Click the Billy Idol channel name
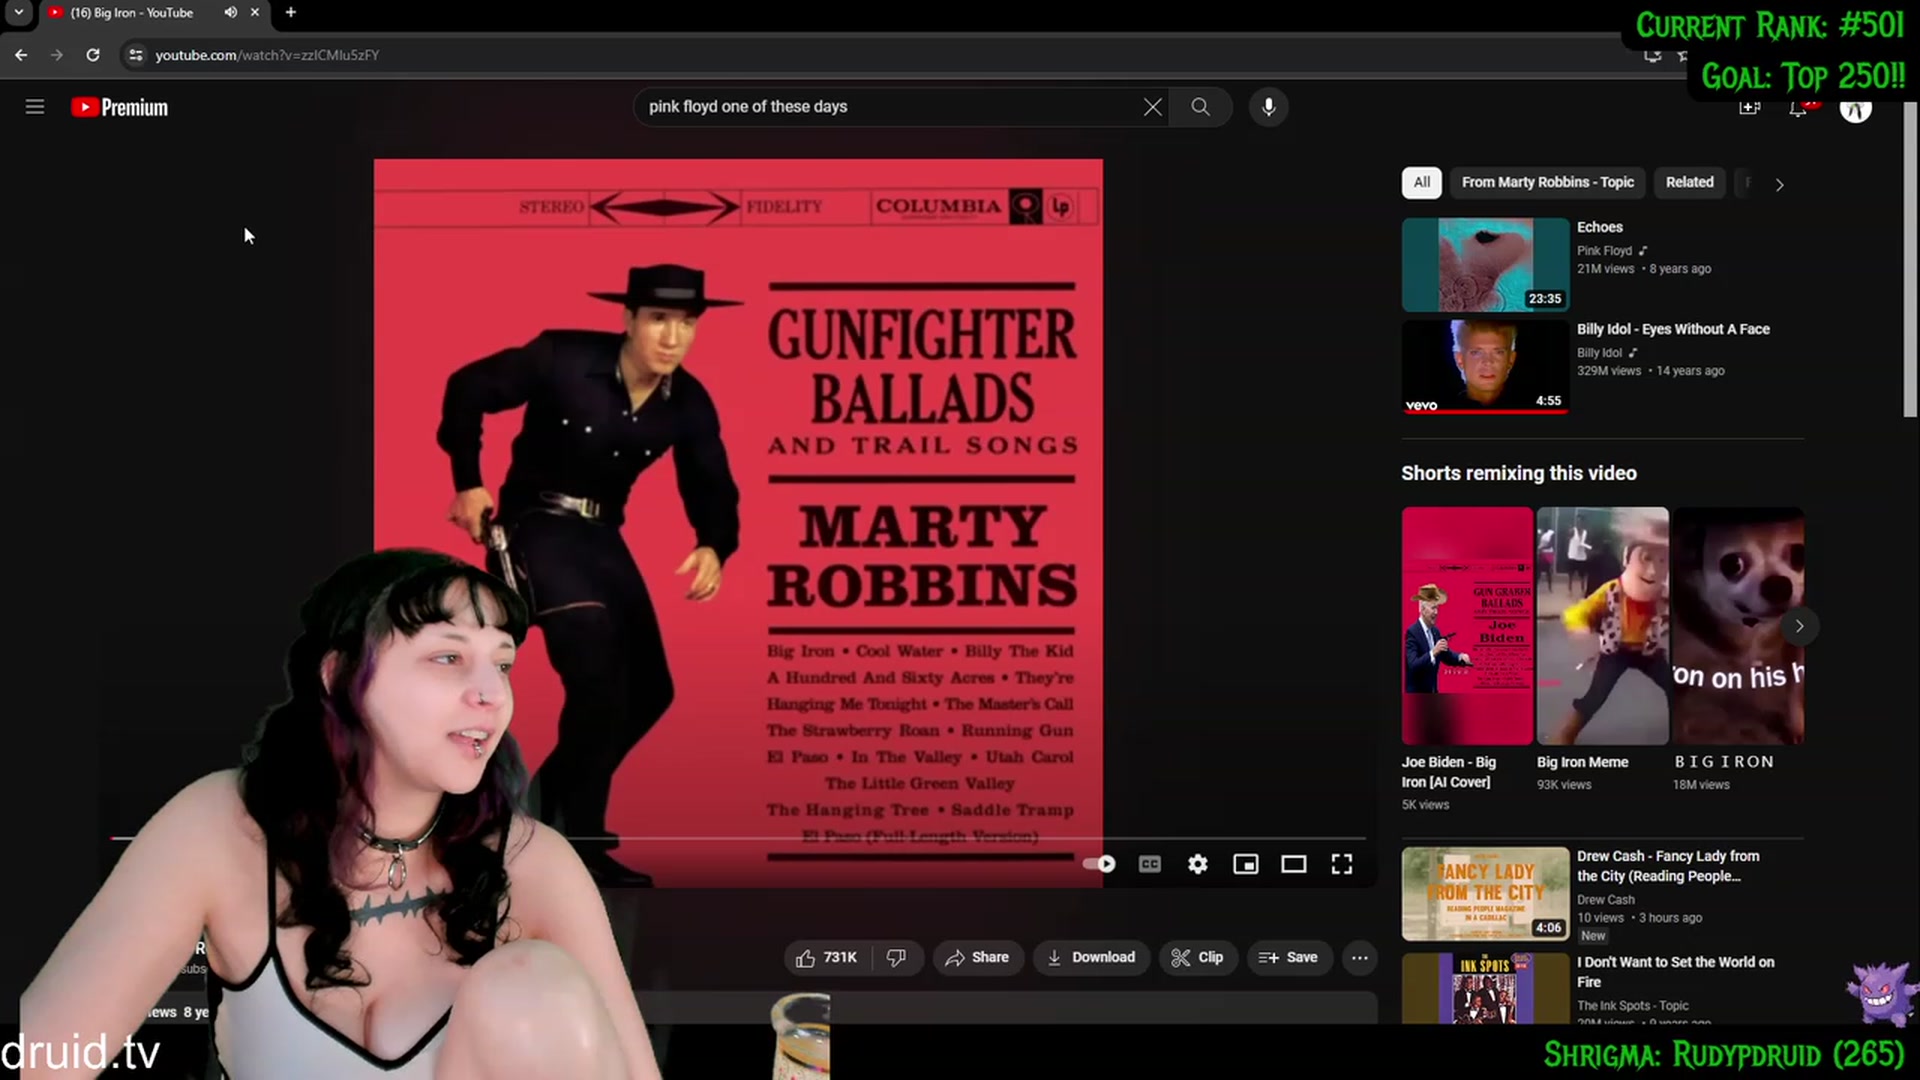The width and height of the screenshot is (1920, 1080). 1599,353
